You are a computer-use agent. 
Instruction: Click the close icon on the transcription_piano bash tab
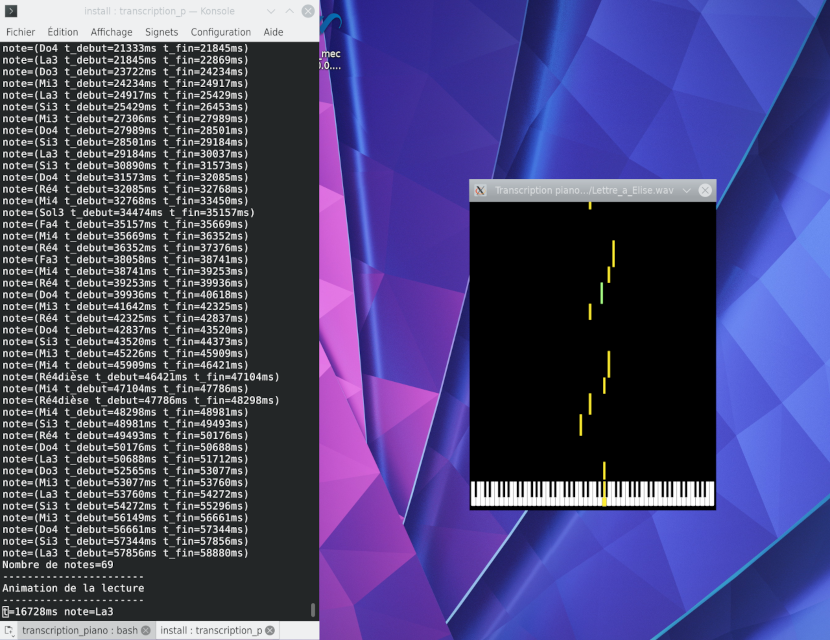[144, 631]
